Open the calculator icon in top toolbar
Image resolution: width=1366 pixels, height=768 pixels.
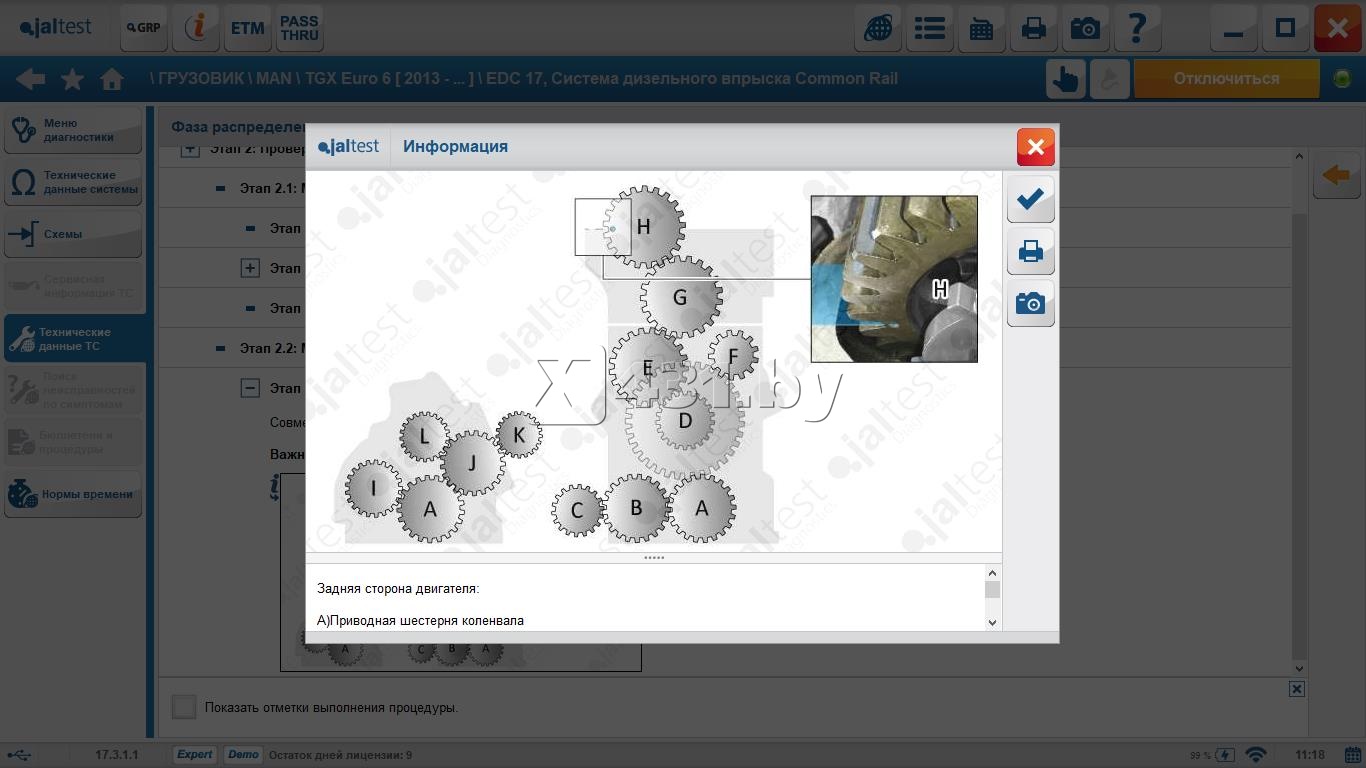click(982, 28)
